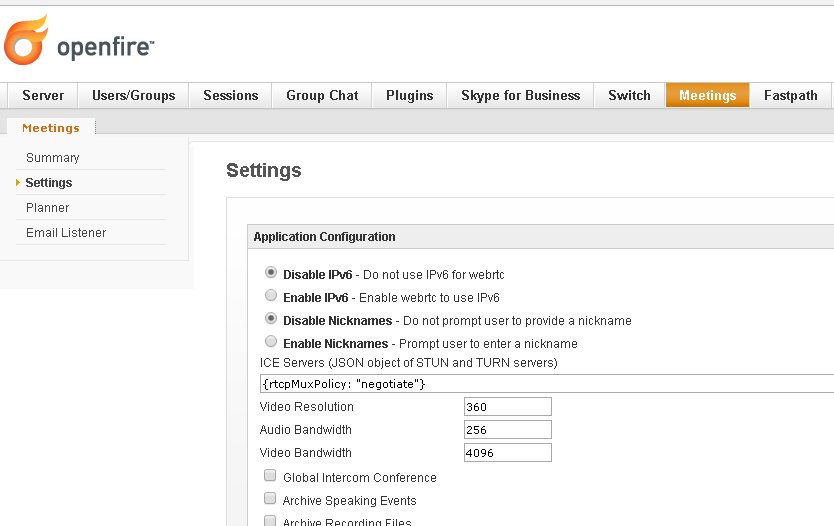The height and width of the screenshot is (526, 834).
Task: Open the Sessions tab
Action: click(x=230, y=96)
